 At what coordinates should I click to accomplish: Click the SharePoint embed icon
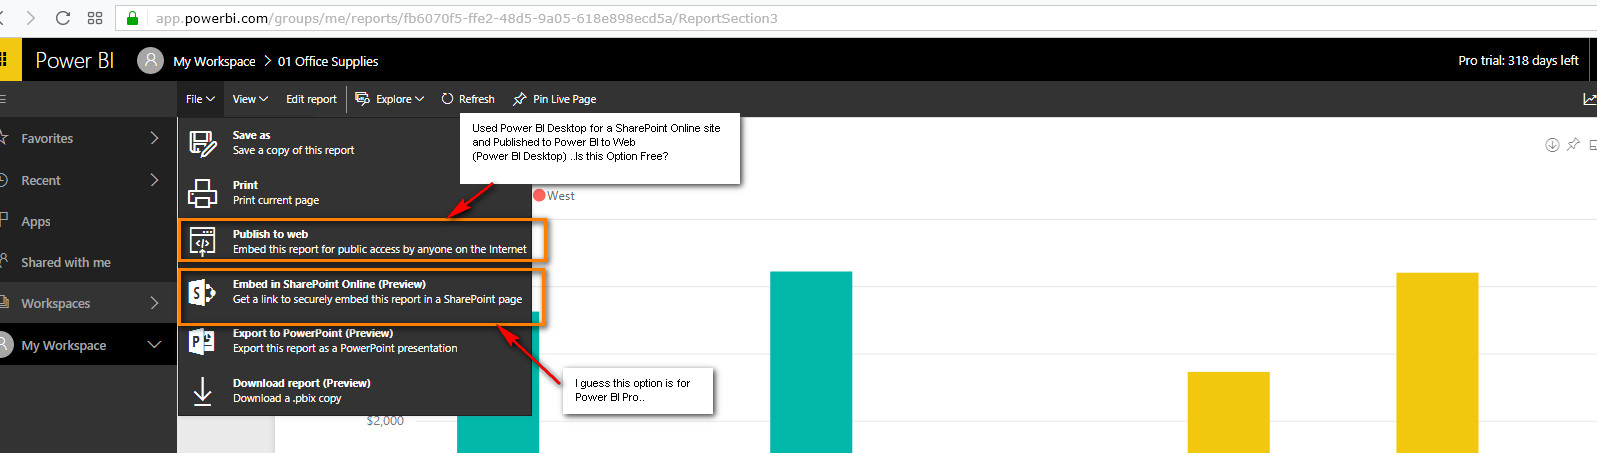(x=203, y=292)
